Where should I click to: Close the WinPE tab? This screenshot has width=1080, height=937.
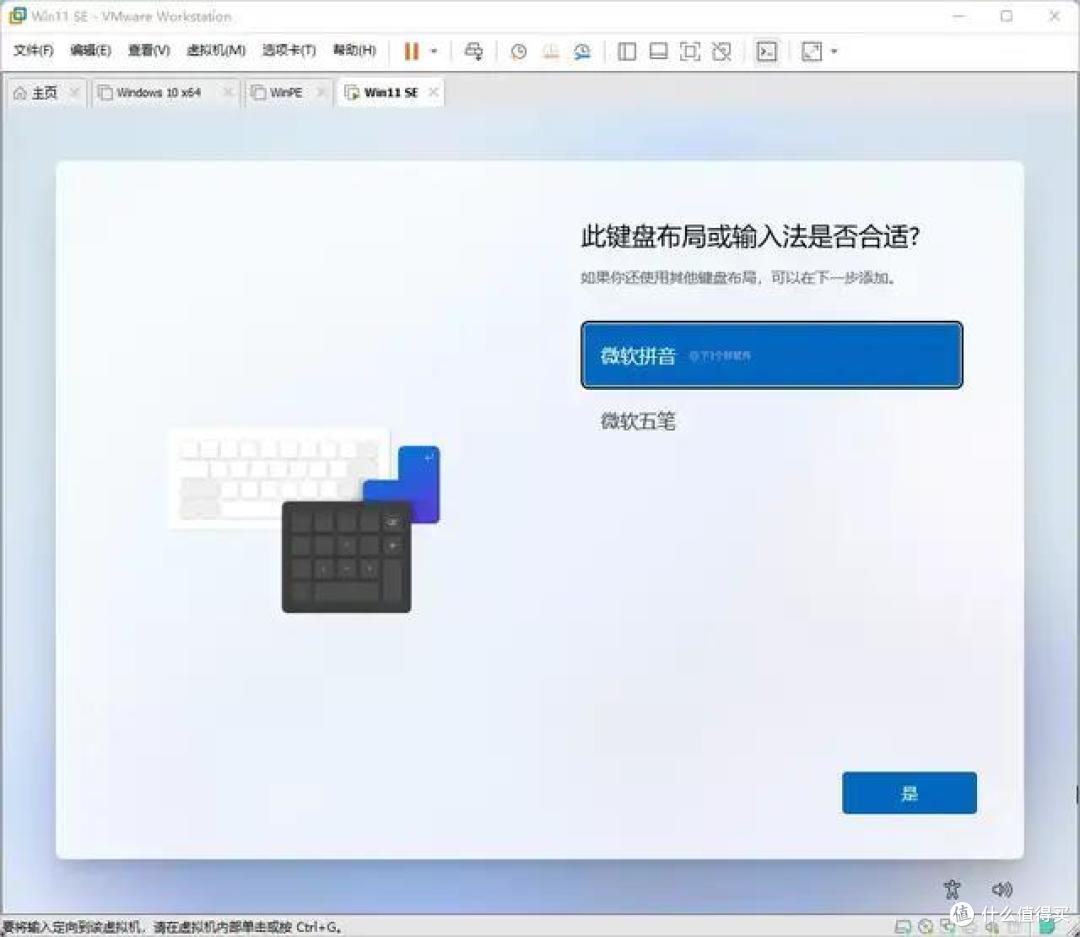coord(320,92)
